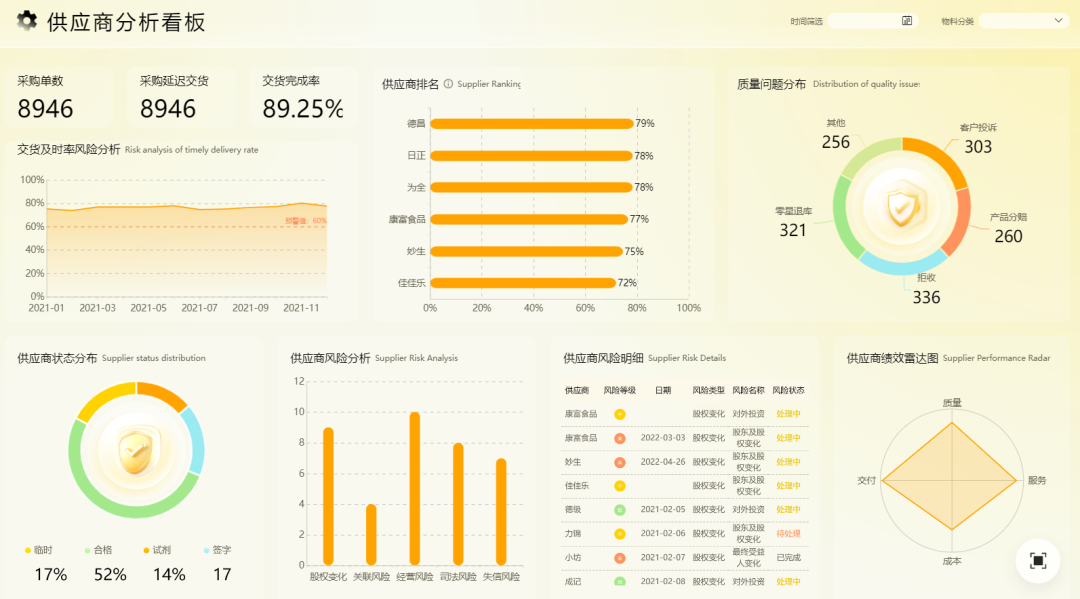The height and width of the screenshot is (599, 1080).
Task: Click the coral 产品分赔 donut segment
Action: click(x=959, y=224)
